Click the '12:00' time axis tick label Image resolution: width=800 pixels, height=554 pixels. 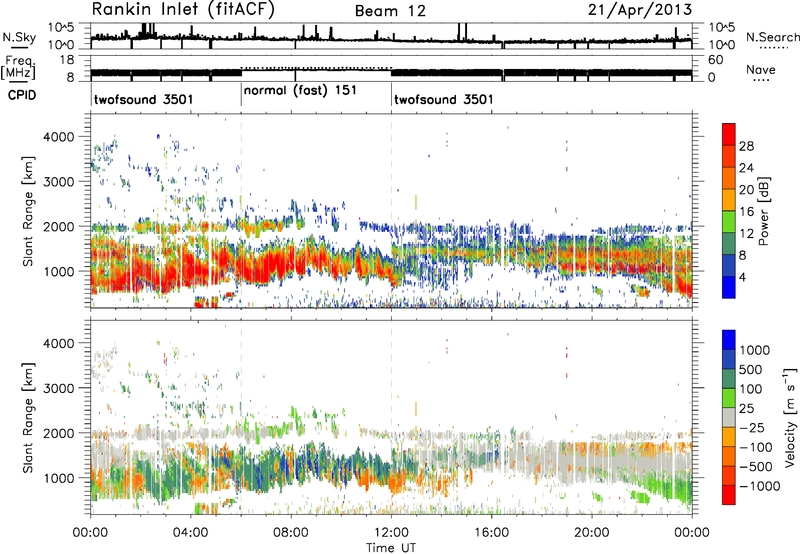[391, 533]
